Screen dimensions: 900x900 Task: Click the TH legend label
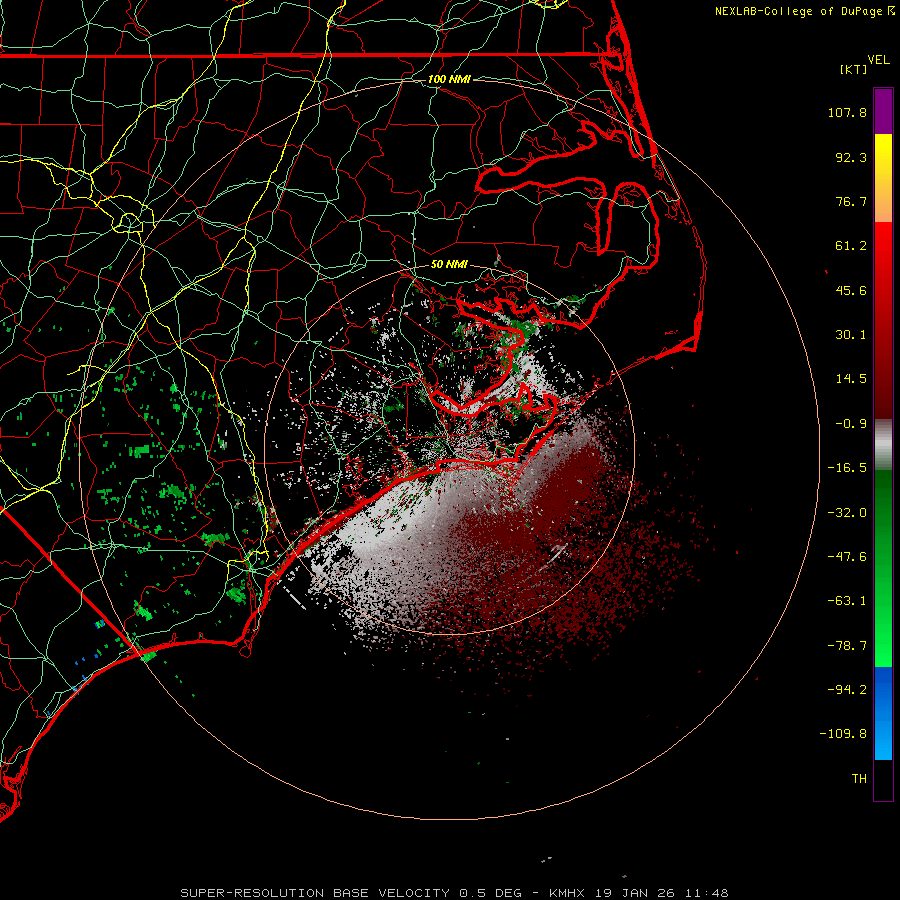pos(859,779)
